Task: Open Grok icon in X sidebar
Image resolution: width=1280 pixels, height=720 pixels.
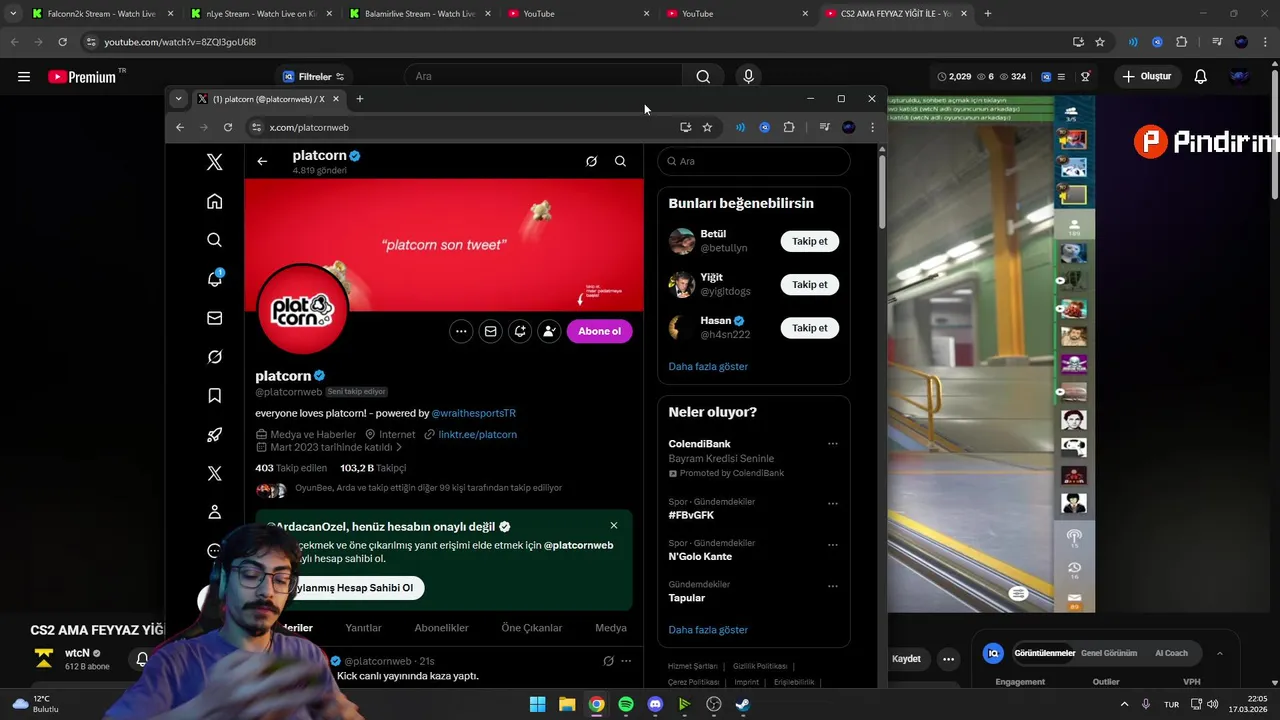Action: click(x=214, y=357)
